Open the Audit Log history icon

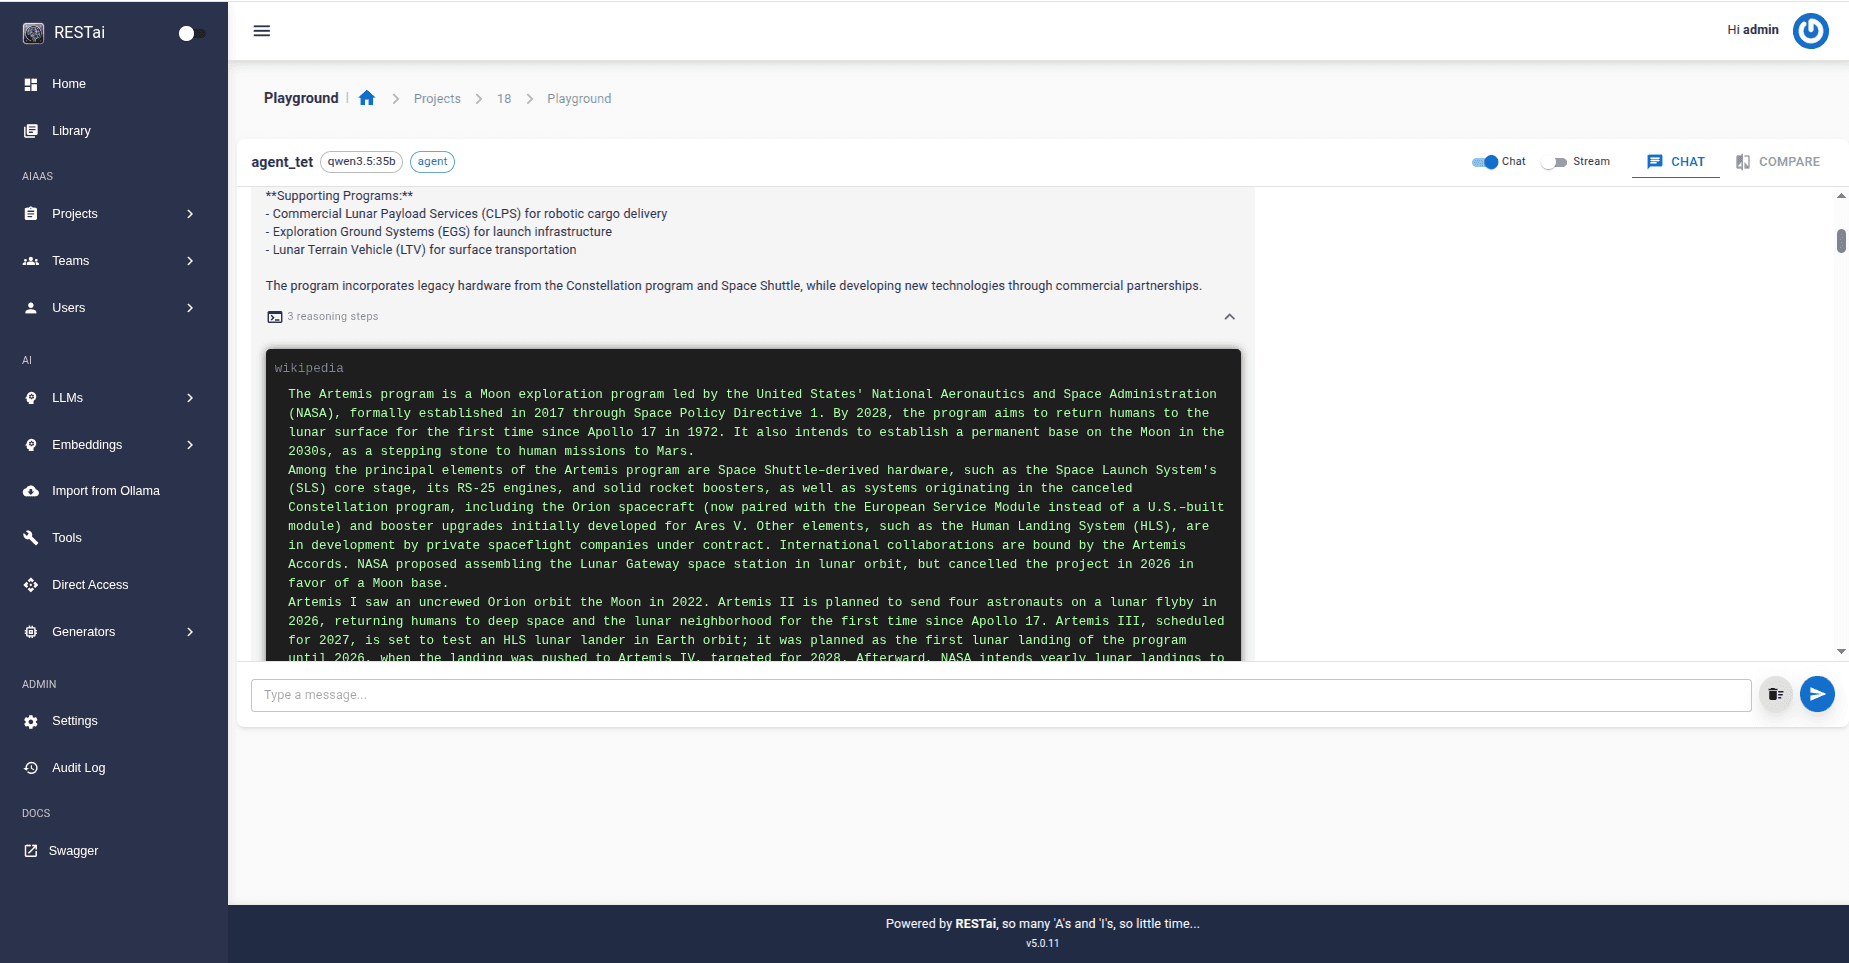[31, 768]
